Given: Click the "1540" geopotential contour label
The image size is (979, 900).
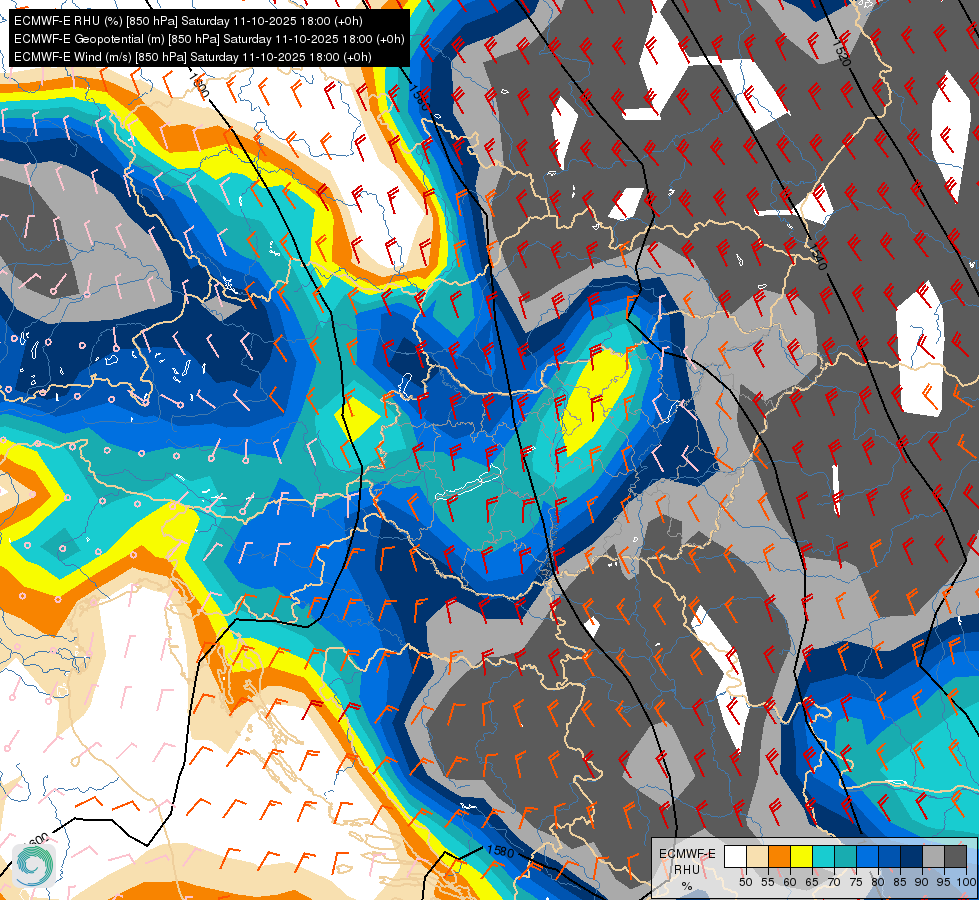Looking at the screenshot, I should [x=818, y=255].
